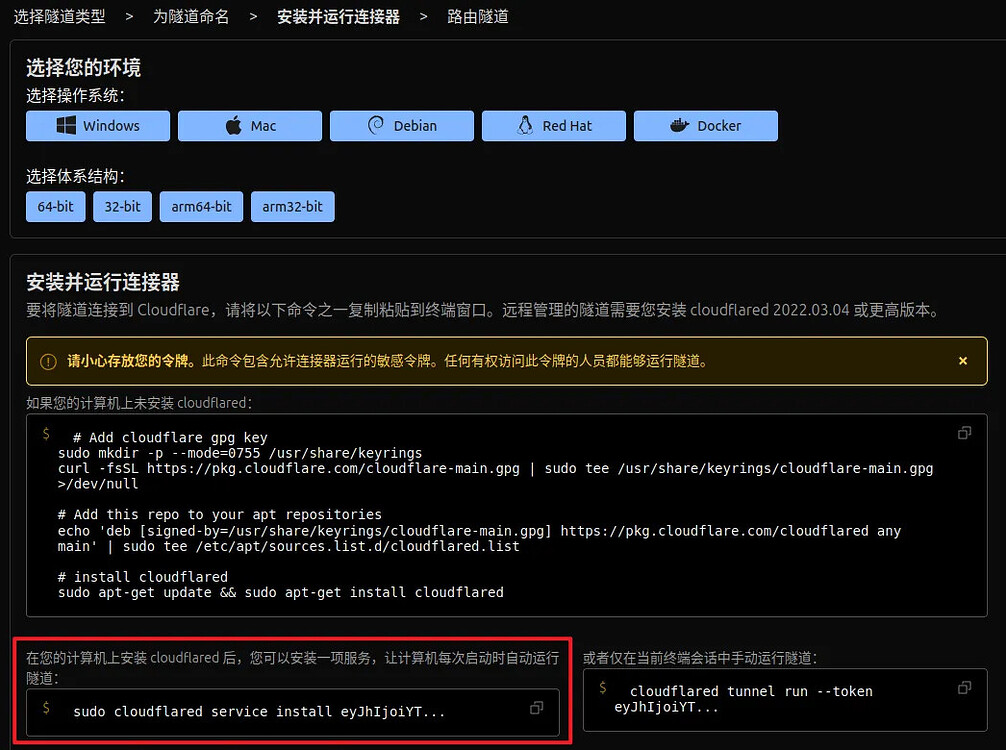Click the 选择操作系统 label

75,96
